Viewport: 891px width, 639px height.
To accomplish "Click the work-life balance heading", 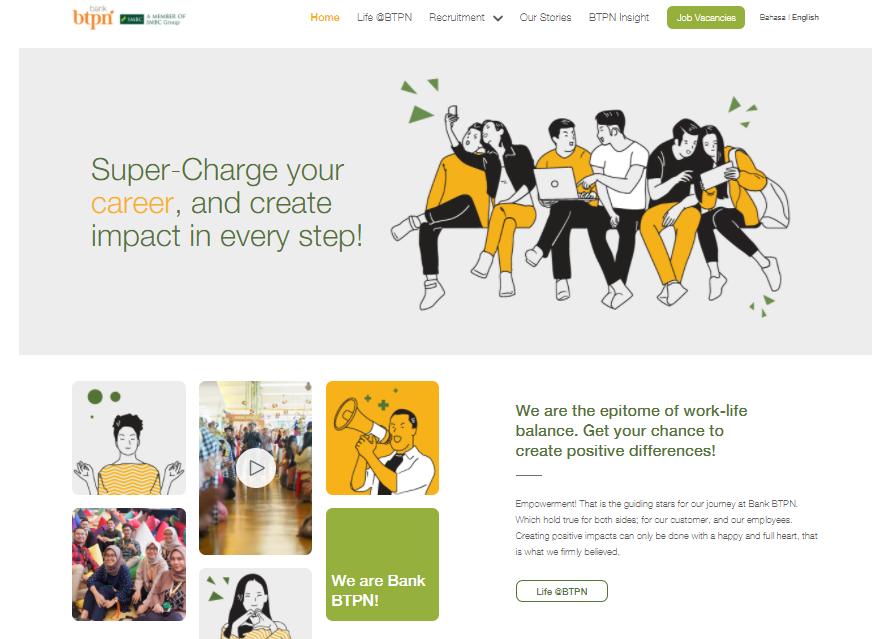I will 631,431.
